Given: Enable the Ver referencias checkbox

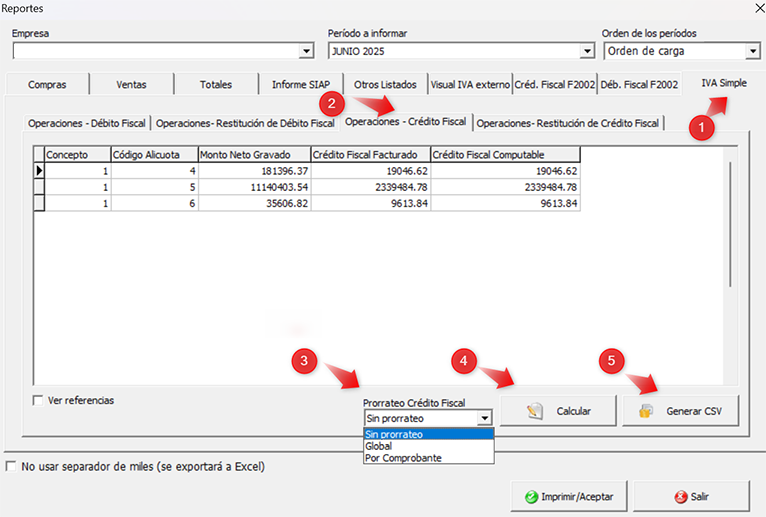Looking at the screenshot, I should pos(39,400).
